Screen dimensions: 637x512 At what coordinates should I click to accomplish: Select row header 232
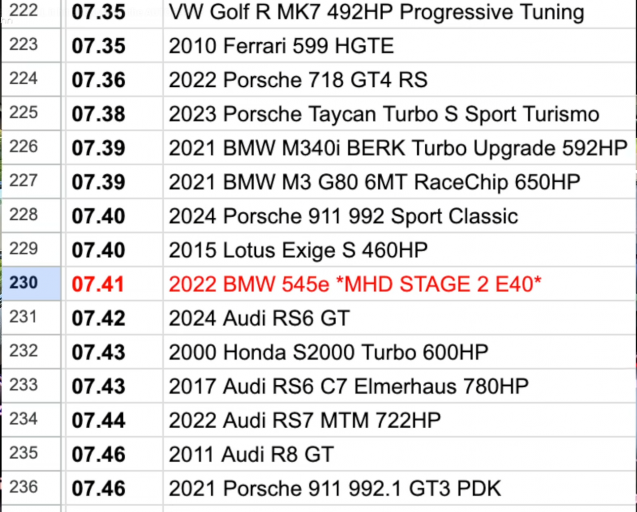click(31, 352)
